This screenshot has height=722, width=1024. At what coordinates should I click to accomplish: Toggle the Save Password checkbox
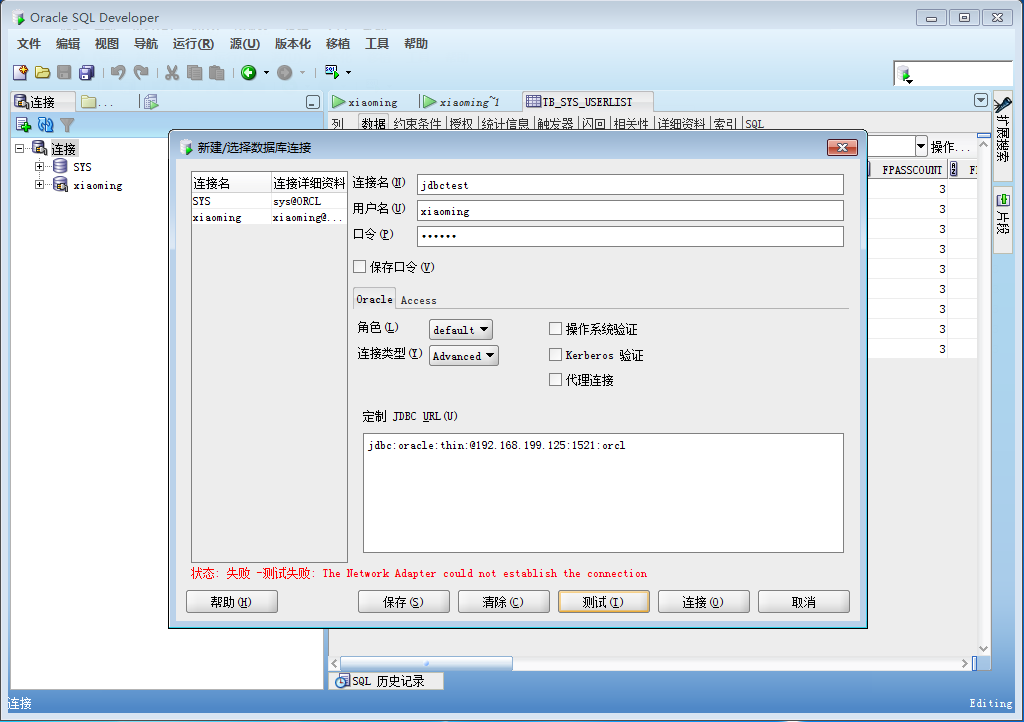click(359, 266)
